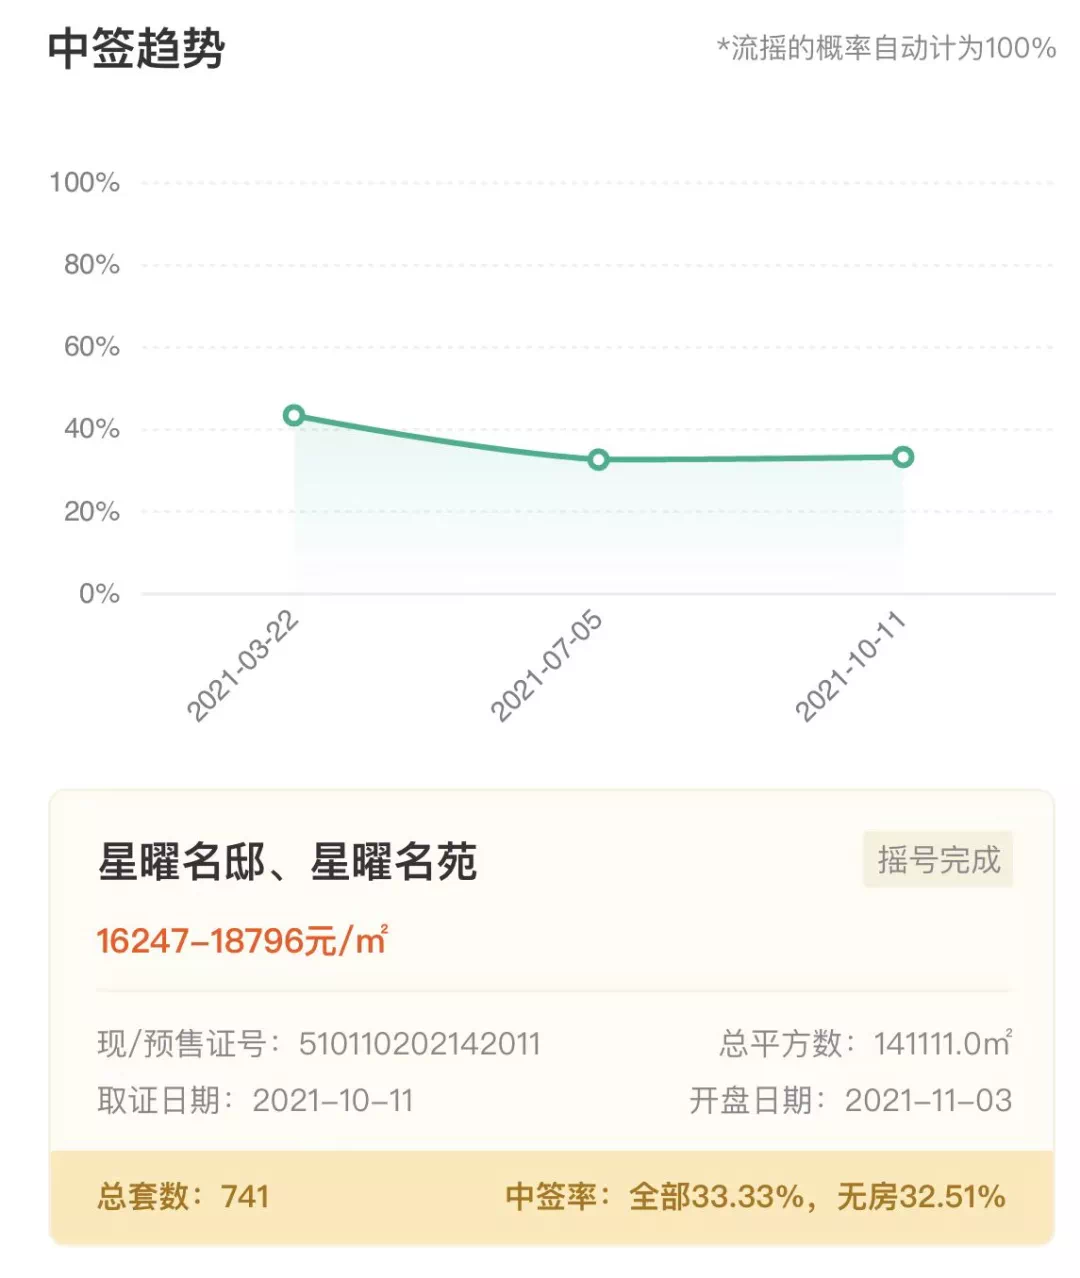The width and height of the screenshot is (1080, 1278).
Task: Click the 摇号完成 status badge
Action: 938,860
